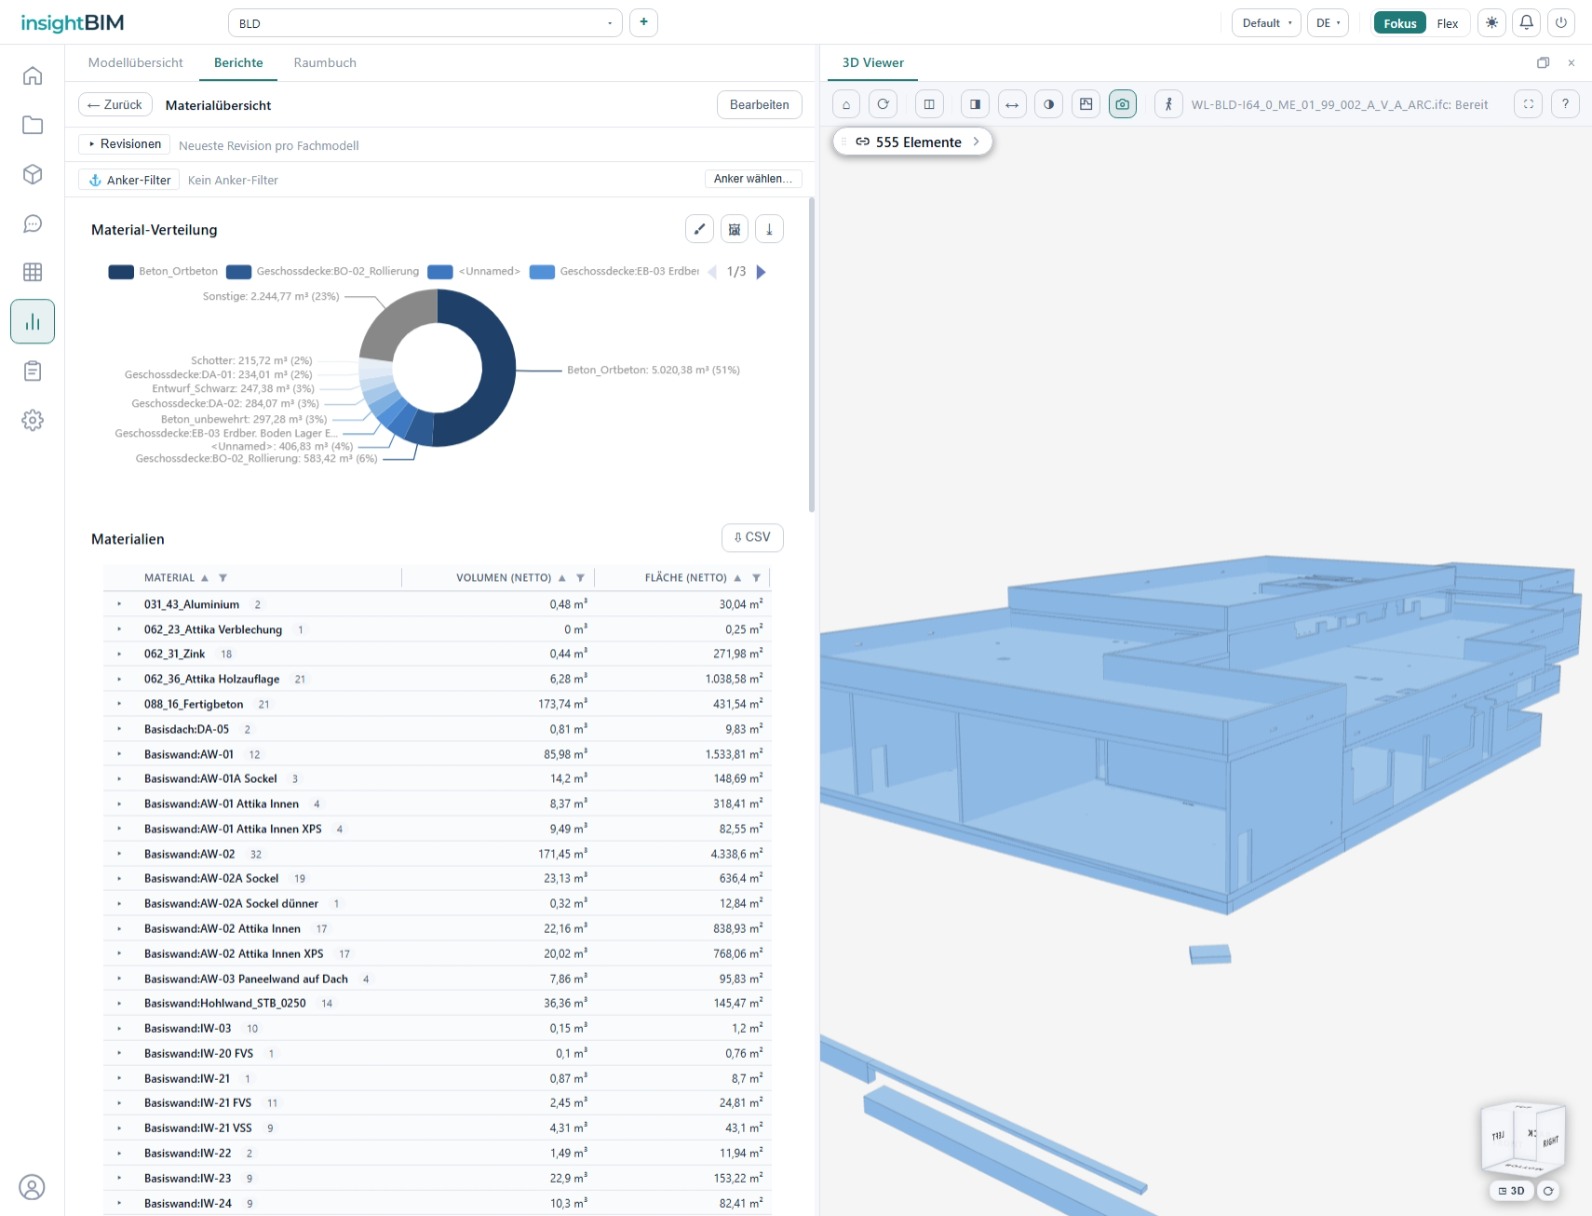Screen dimensions: 1592x1216
Task: Reset 3D viewer to home view
Action: pyautogui.click(x=846, y=104)
